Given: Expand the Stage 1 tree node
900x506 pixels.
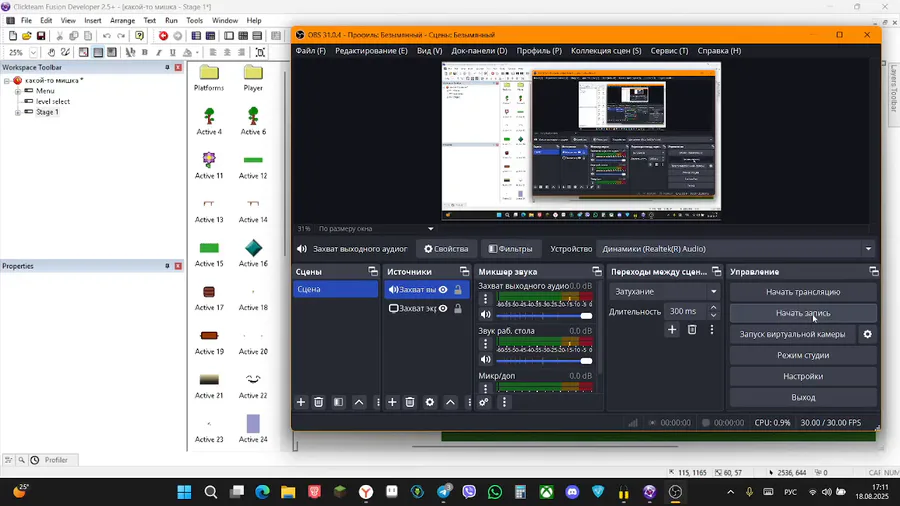Looking at the screenshot, I should (x=18, y=112).
